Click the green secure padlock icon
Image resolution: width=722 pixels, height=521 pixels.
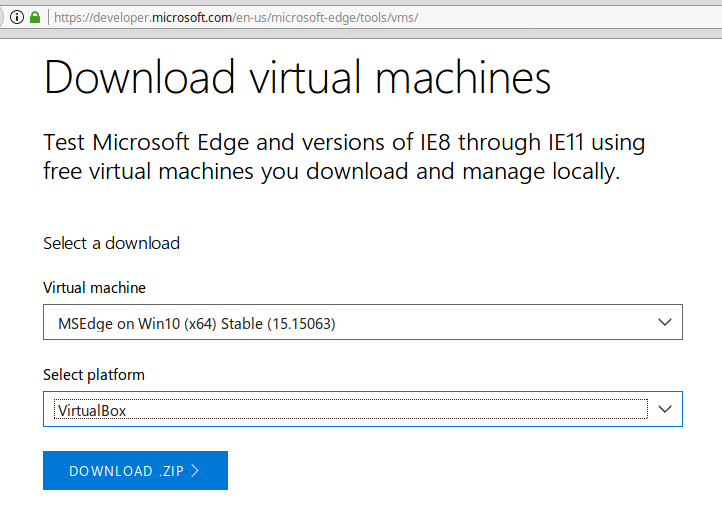tap(35, 18)
